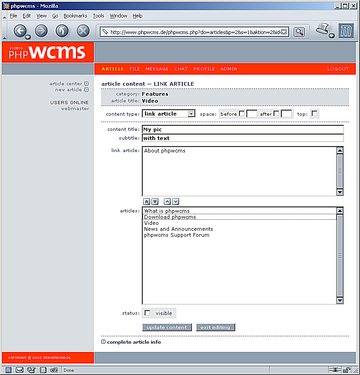Screen dimensions: 360x375
Task: Open the Navigator component in the status bar
Action: pyautogui.click(x=9, y=370)
